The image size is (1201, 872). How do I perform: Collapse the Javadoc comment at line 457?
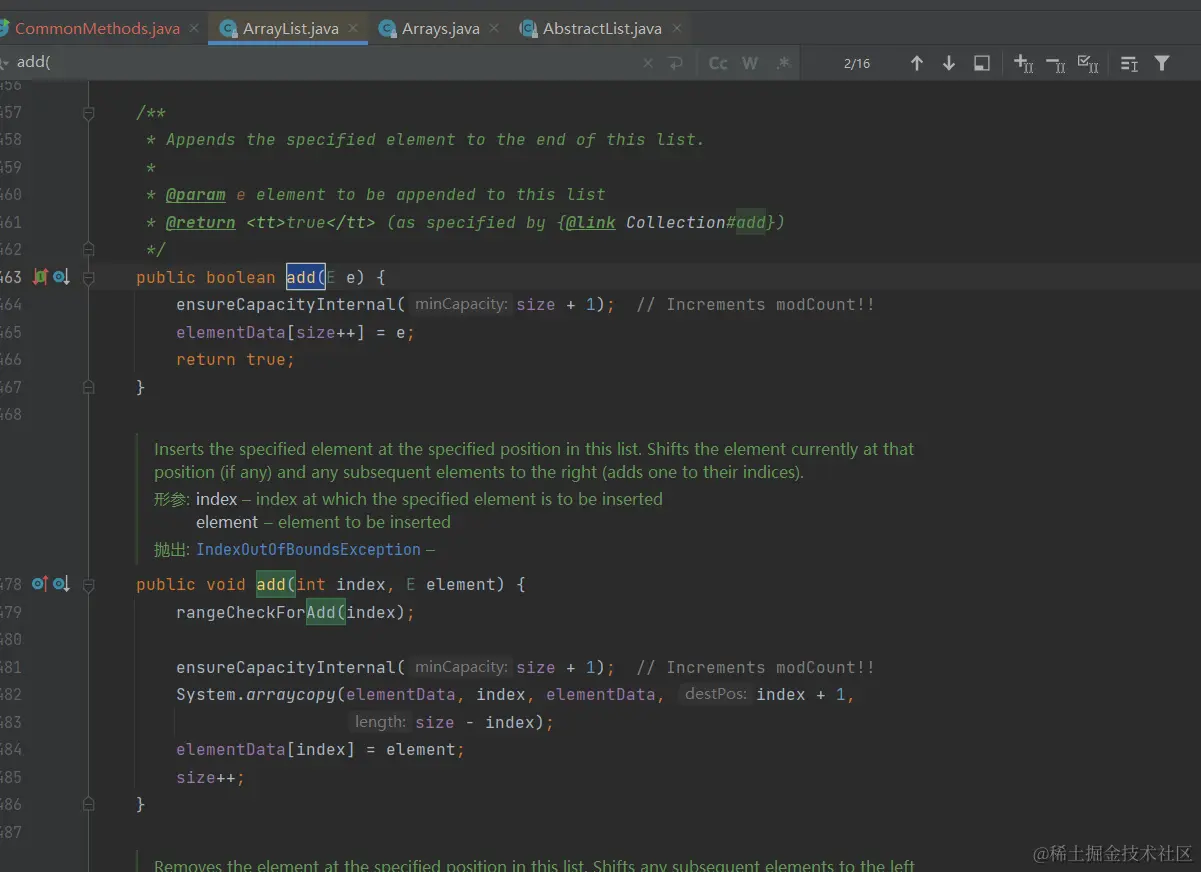pos(89,115)
